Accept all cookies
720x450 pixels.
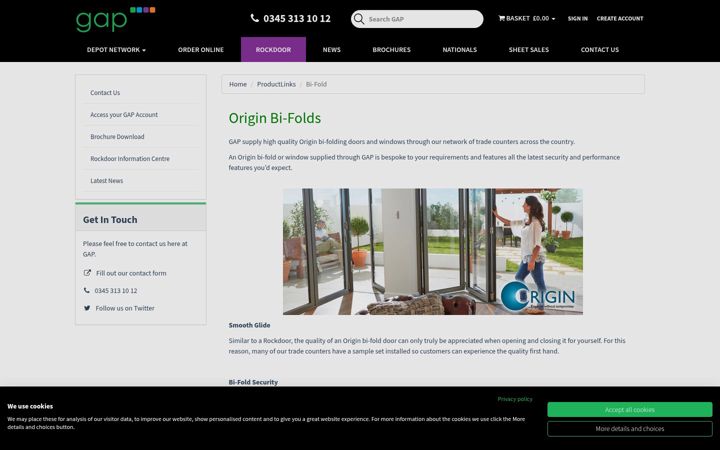[x=630, y=410]
